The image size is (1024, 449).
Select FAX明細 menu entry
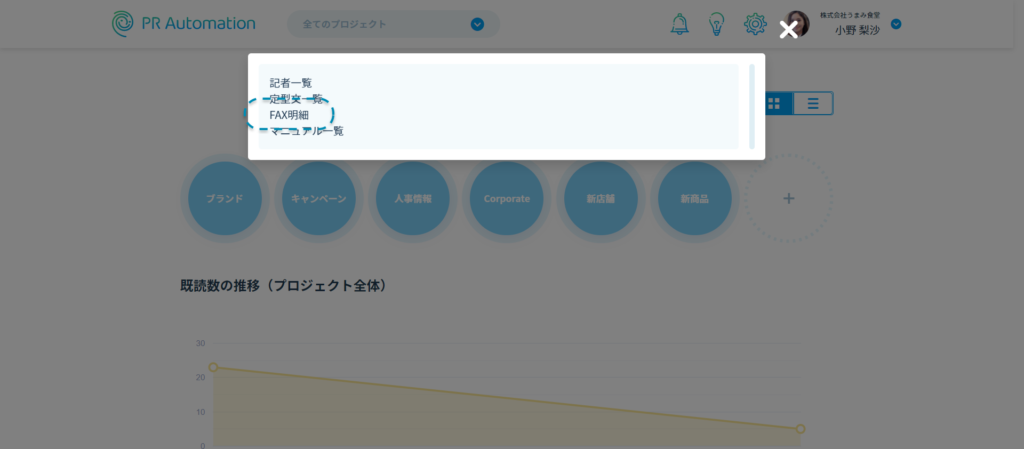(x=289, y=115)
